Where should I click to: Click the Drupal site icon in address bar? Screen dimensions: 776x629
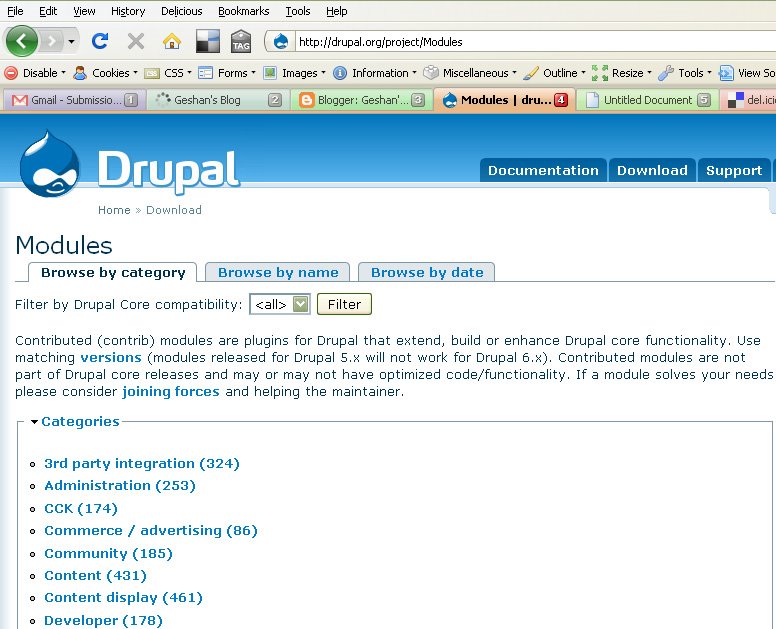[x=281, y=42]
